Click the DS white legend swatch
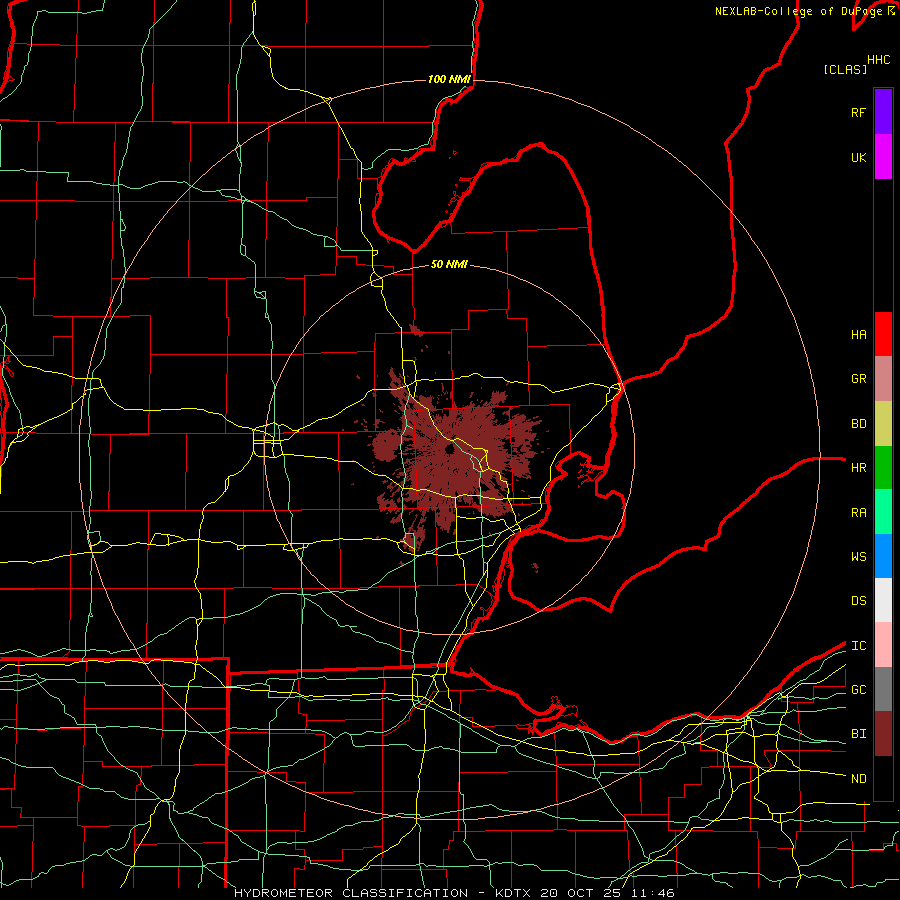The height and width of the screenshot is (900, 900). tap(883, 600)
